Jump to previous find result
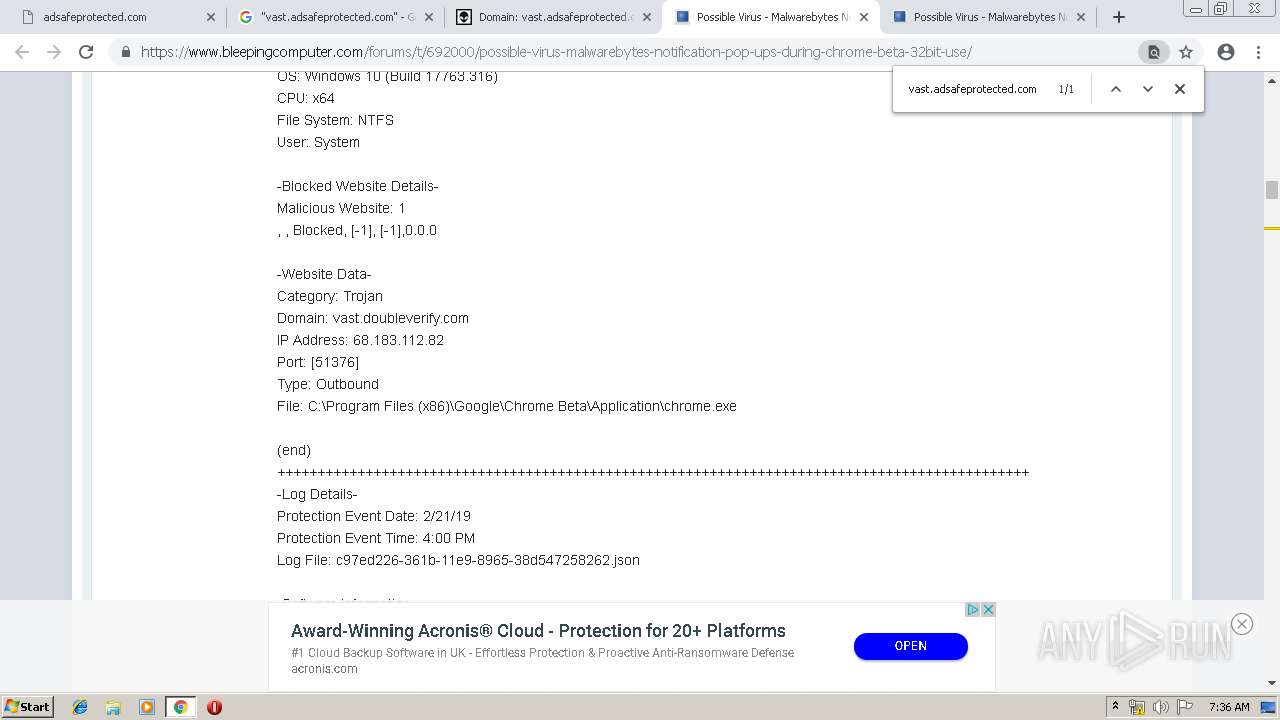Viewport: 1280px width, 720px height. click(1116, 89)
